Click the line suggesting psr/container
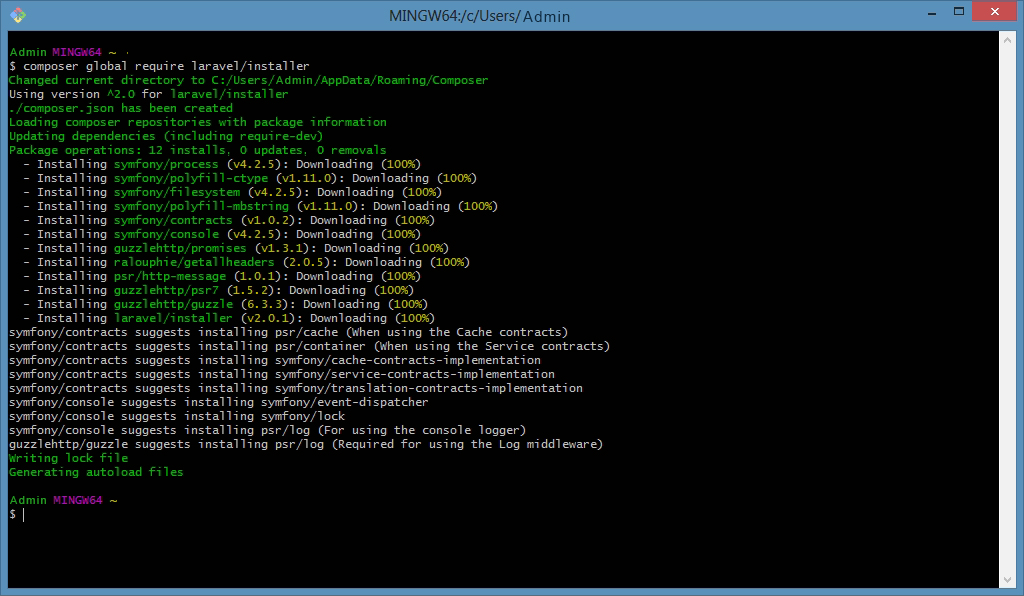 310,347
